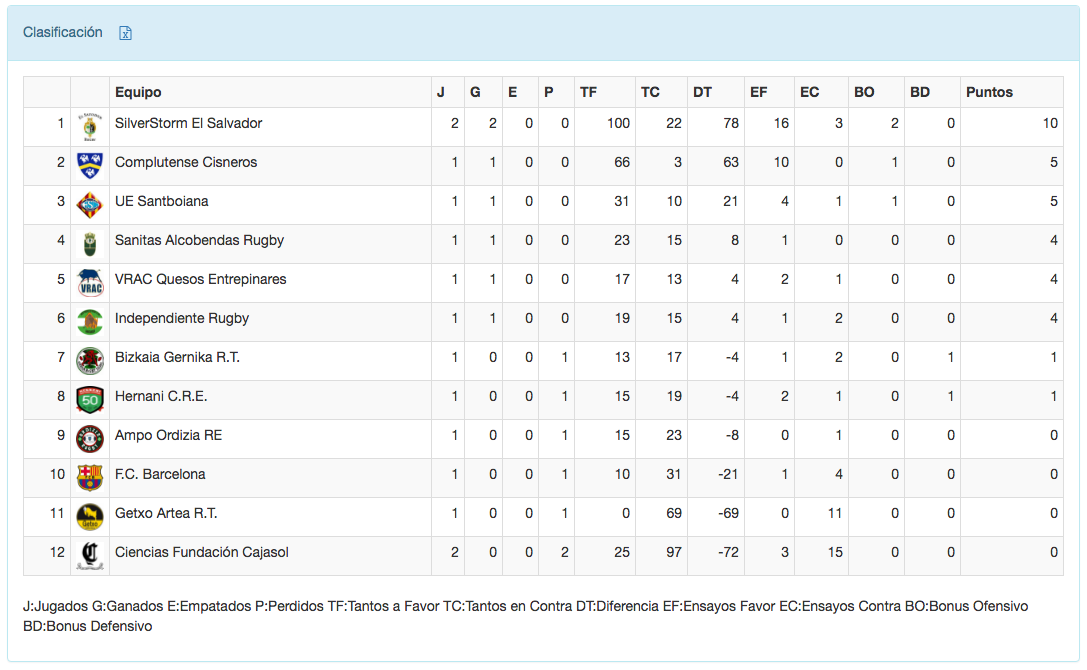Click the Getxo Artea R.T. logo

(x=90, y=516)
